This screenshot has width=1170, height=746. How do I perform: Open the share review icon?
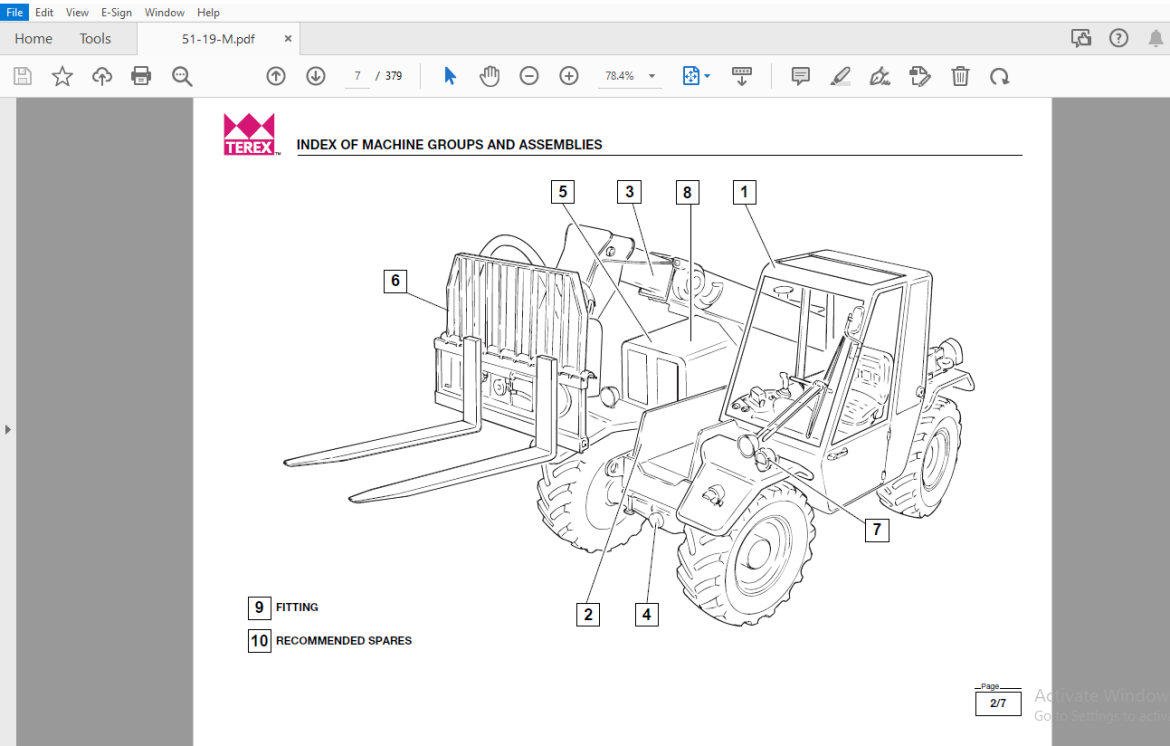point(1081,38)
